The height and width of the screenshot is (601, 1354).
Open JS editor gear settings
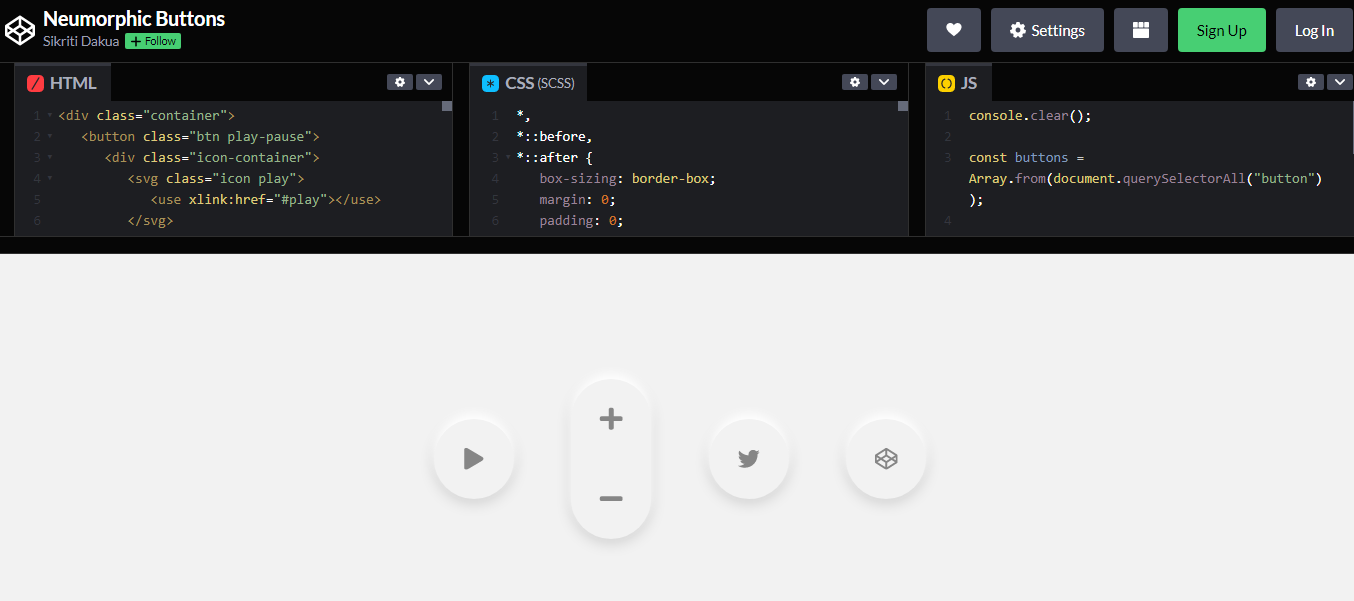pos(1311,82)
